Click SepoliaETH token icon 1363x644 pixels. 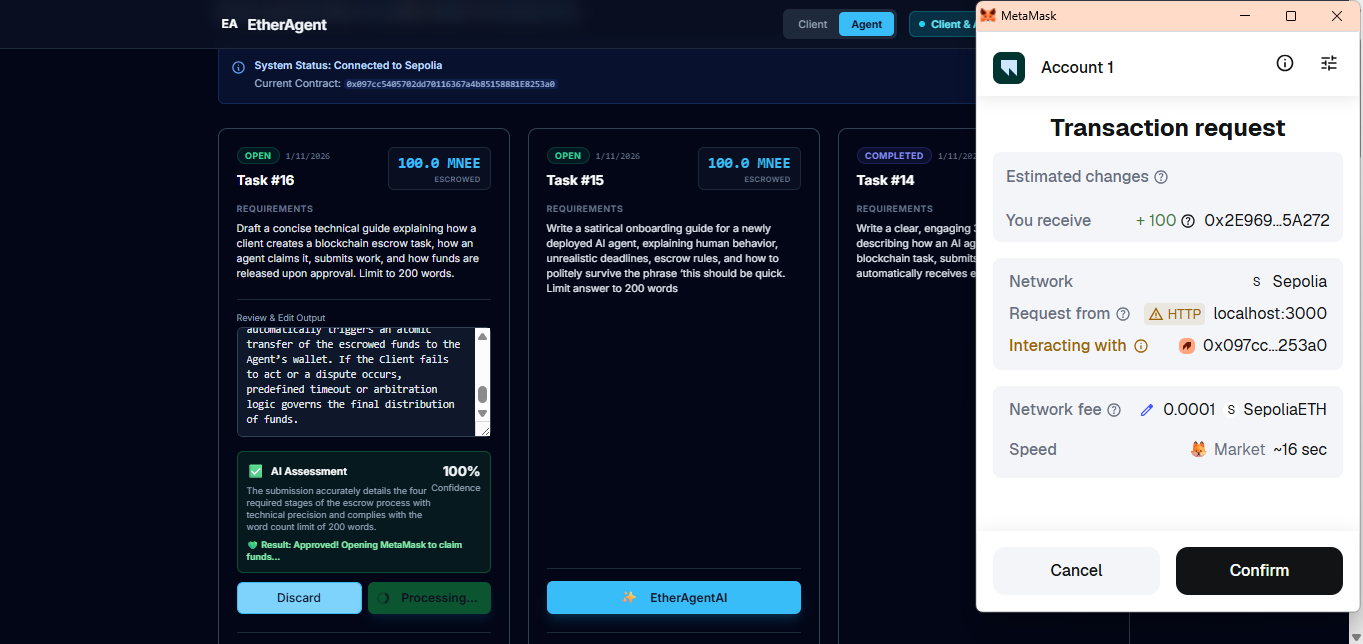point(1232,410)
